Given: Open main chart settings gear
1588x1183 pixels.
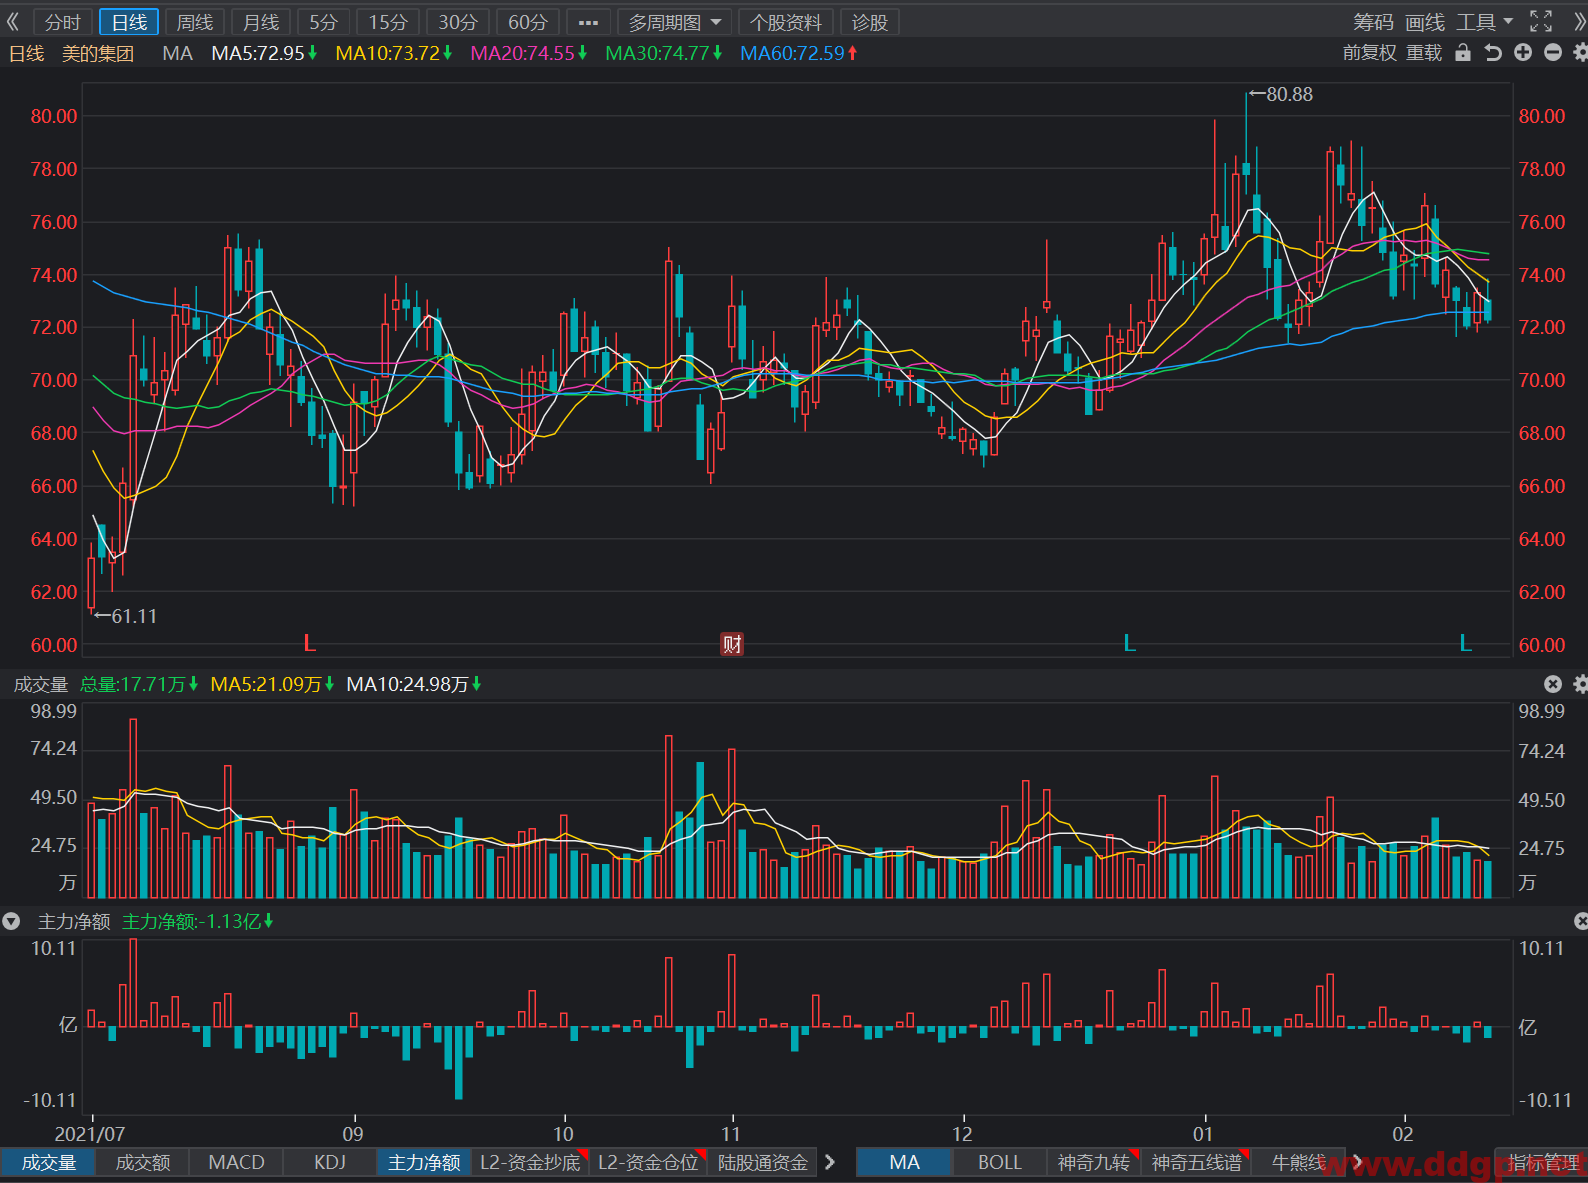Looking at the screenshot, I should 1580,53.
